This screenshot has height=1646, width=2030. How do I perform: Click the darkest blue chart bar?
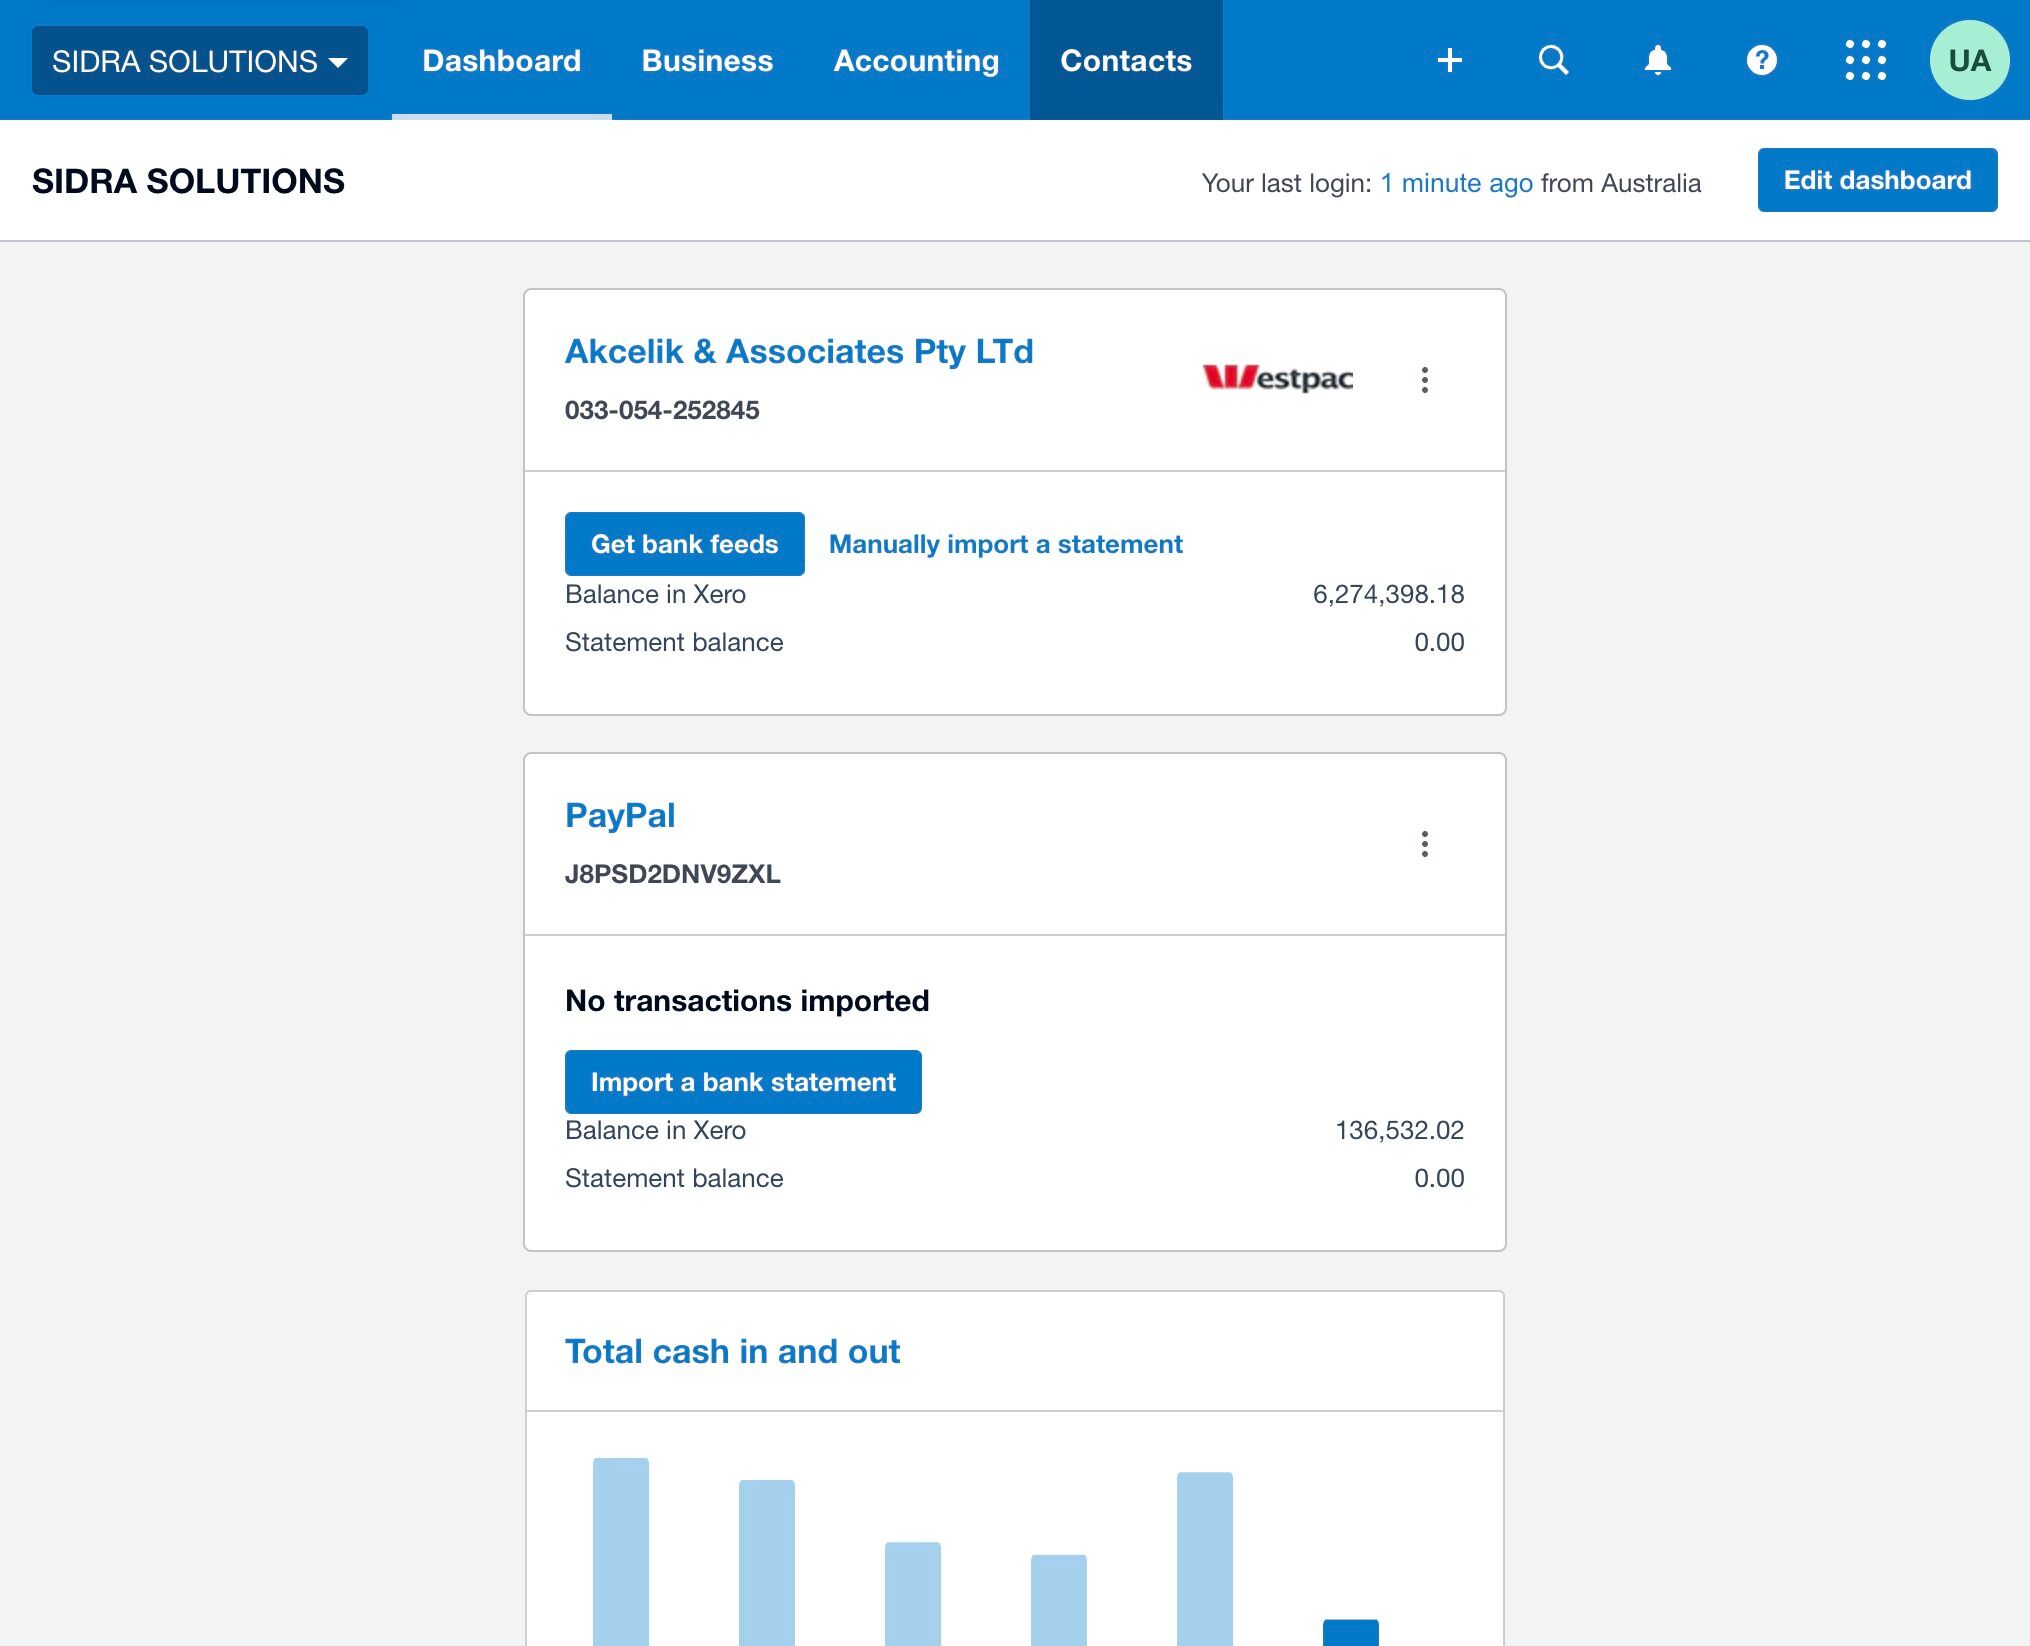coord(1350,1631)
